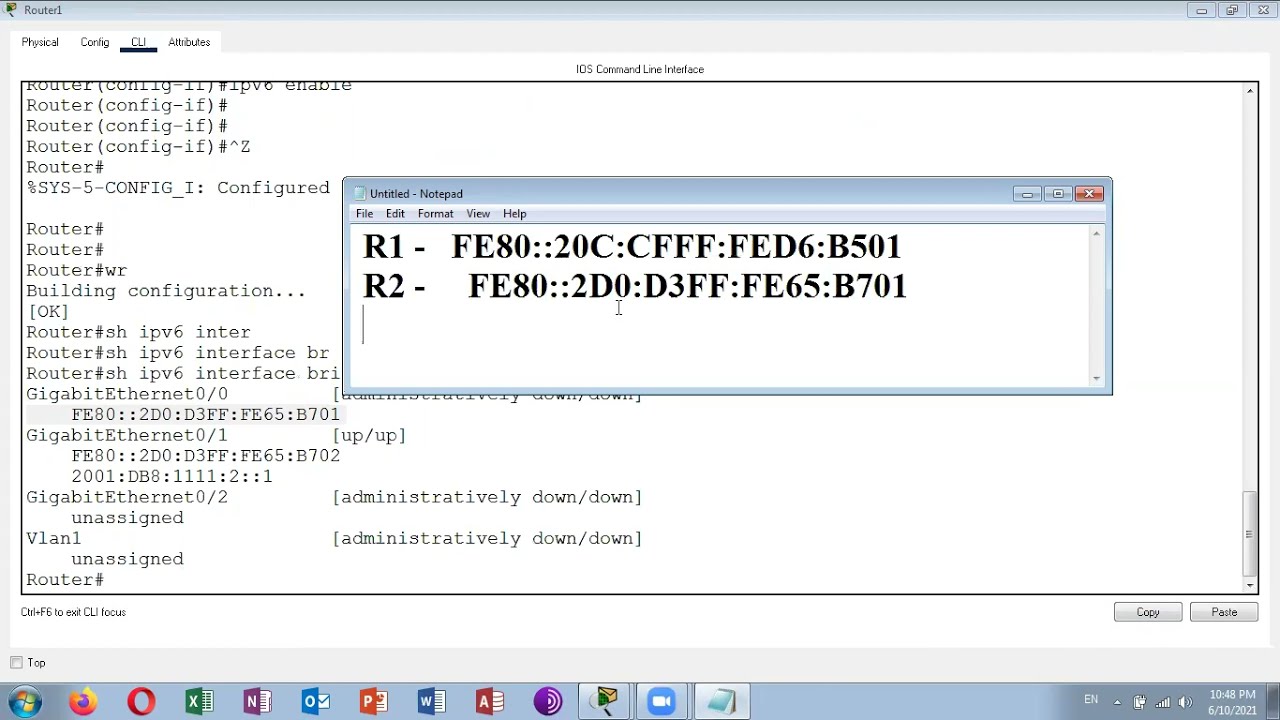Open Outlook from the taskbar
The width and height of the screenshot is (1280, 720).
tap(315, 701)
